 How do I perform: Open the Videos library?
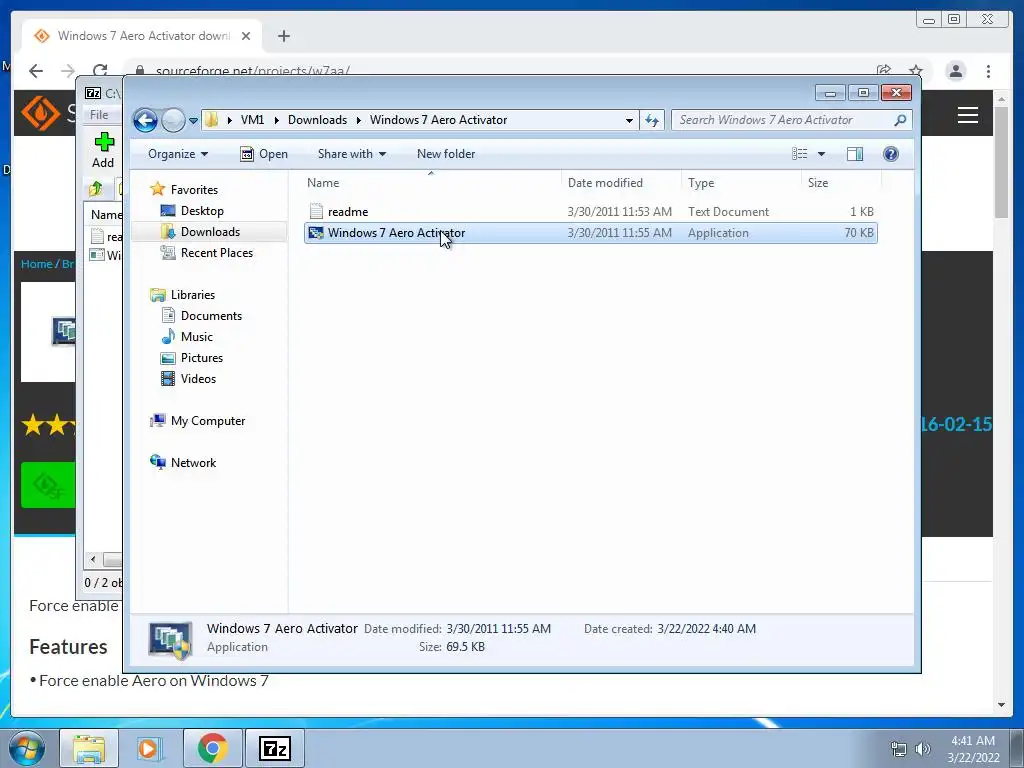198,379
